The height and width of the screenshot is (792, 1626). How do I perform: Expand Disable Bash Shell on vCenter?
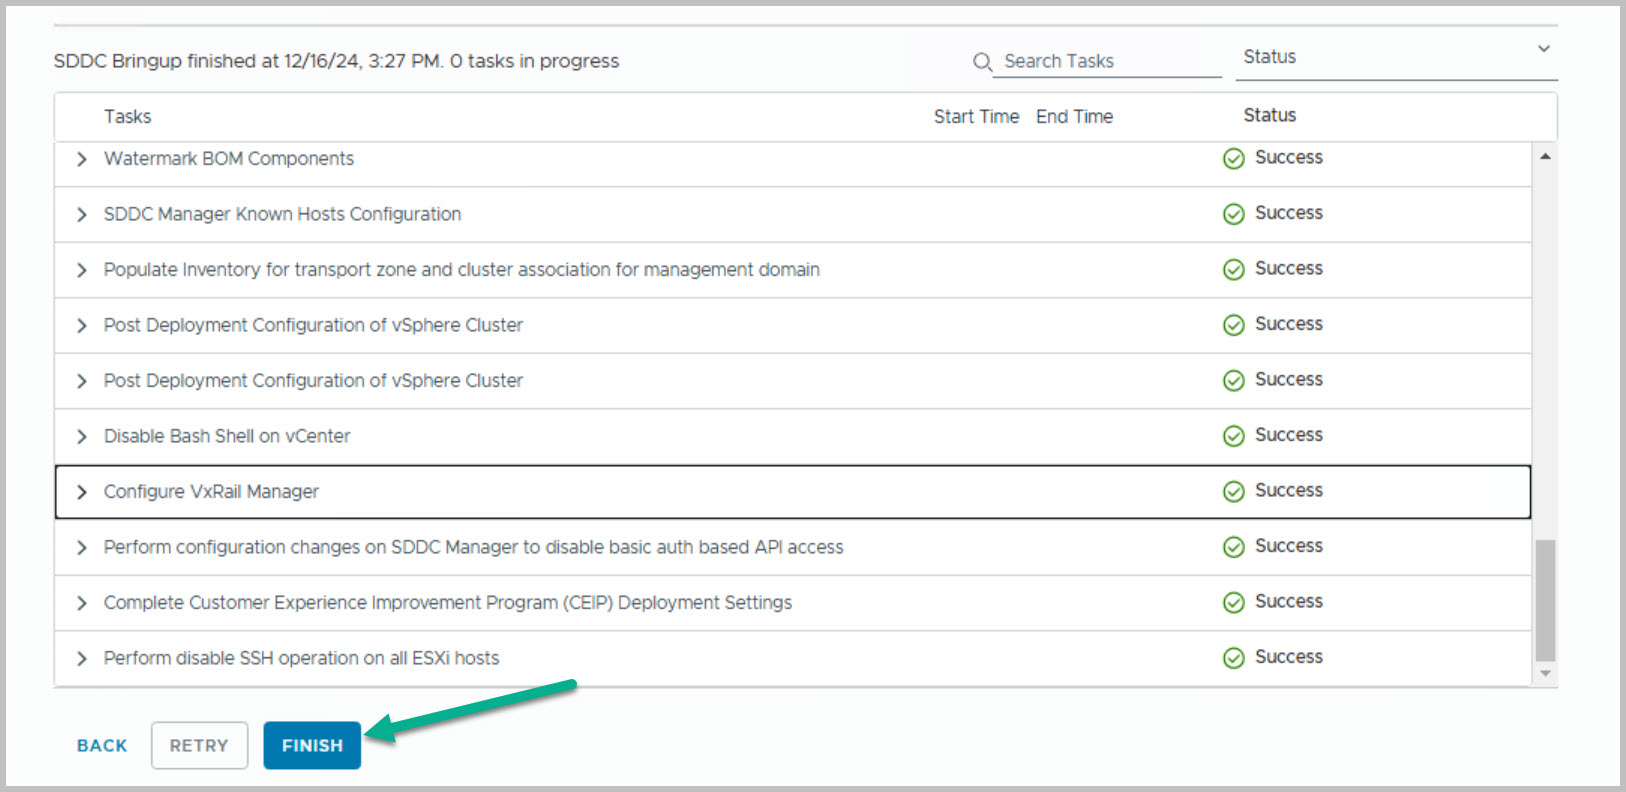82,436
